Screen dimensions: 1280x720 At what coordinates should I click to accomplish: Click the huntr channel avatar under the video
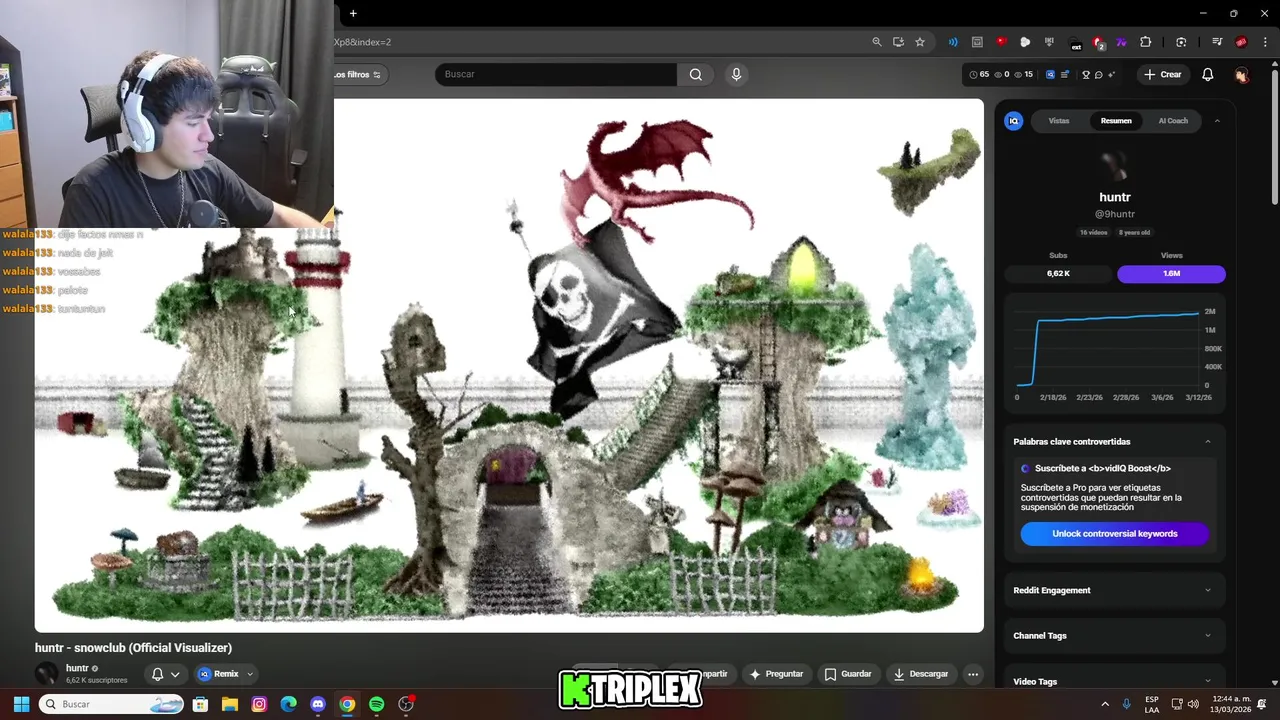(46, 674)
